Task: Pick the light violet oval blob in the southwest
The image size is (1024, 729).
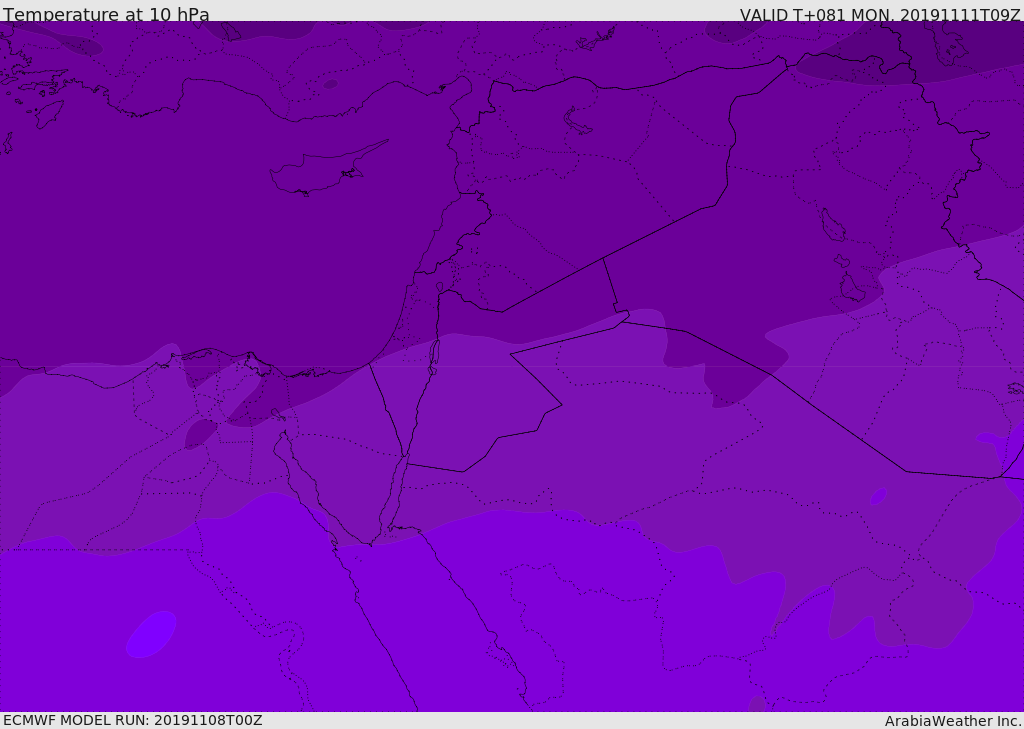Action: 151,634
